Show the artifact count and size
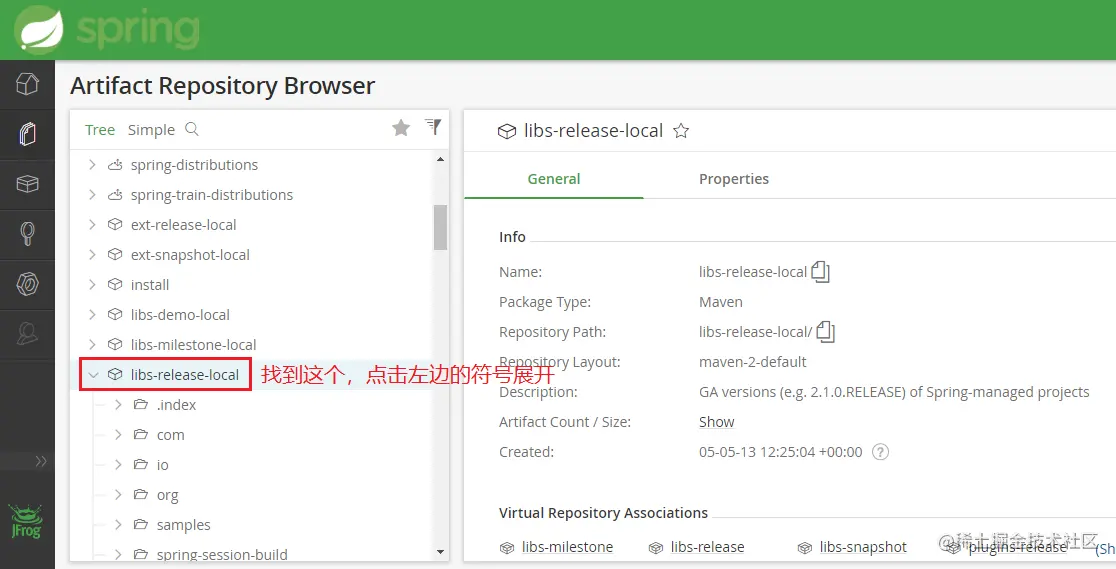 point(716,422)
